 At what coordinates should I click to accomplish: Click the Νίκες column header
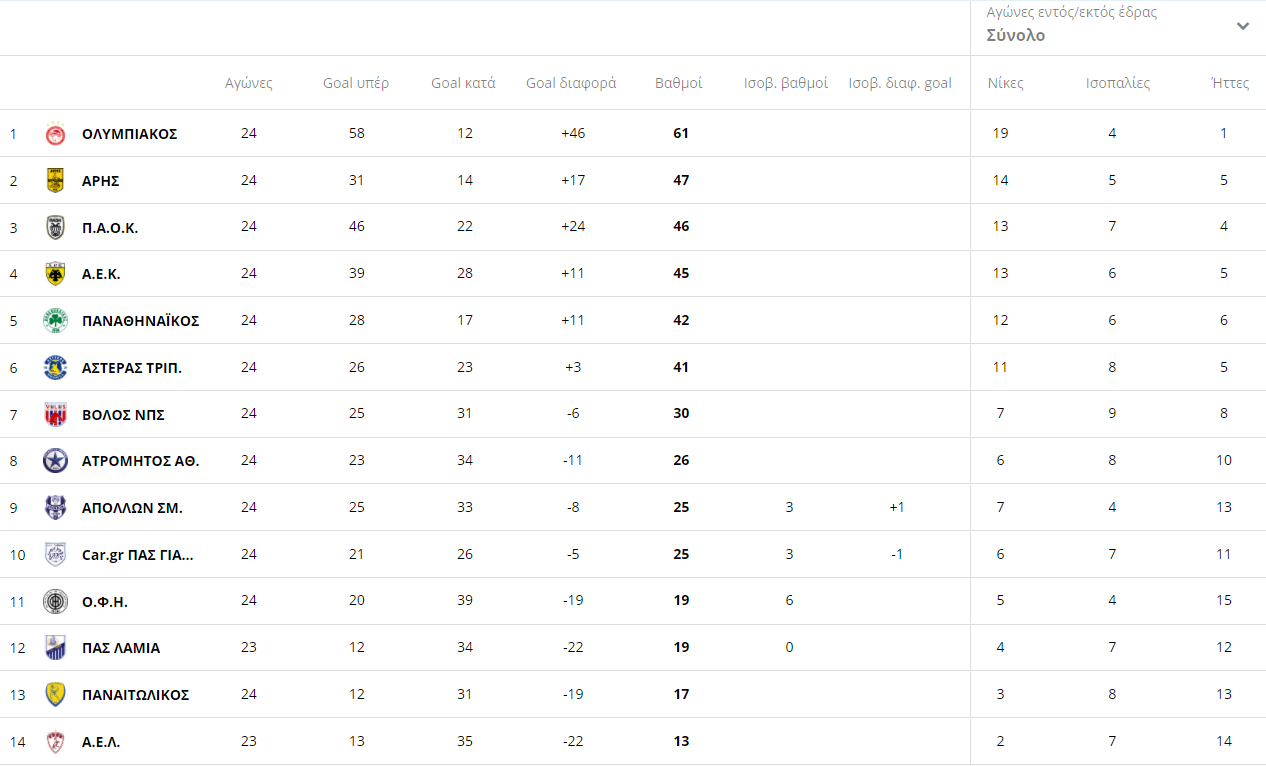[x=1005, y=83]
